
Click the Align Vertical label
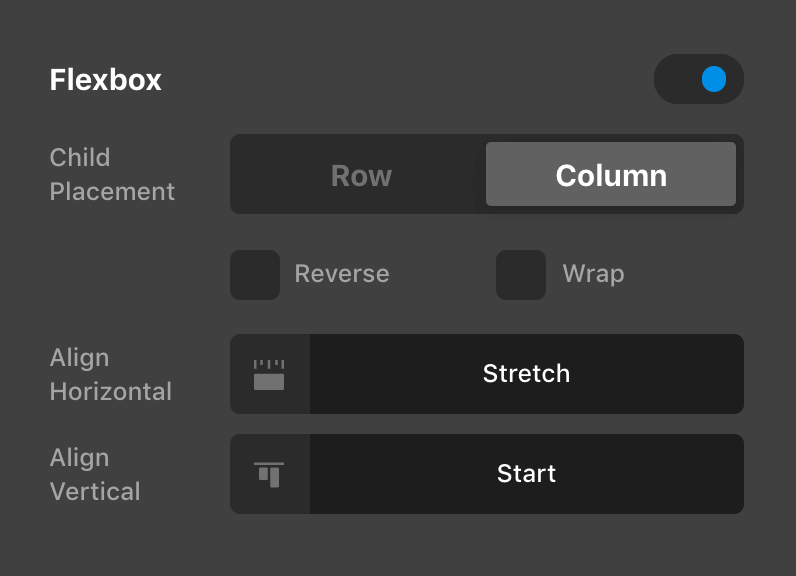click(x=95, y=474)
